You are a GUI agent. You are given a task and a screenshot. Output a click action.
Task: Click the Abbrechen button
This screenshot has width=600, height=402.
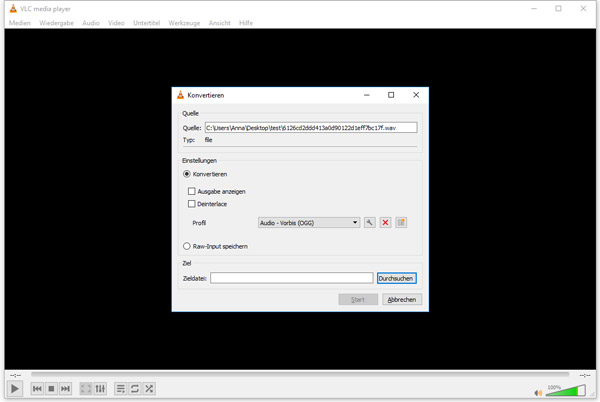coord(402,299)
